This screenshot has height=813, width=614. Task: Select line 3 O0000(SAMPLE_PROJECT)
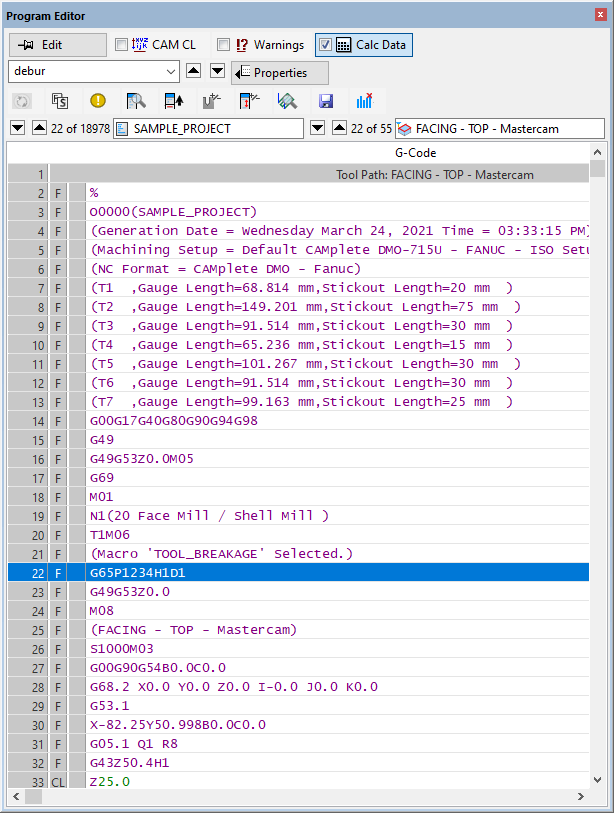pyautogui.click(x=298, y=212)
